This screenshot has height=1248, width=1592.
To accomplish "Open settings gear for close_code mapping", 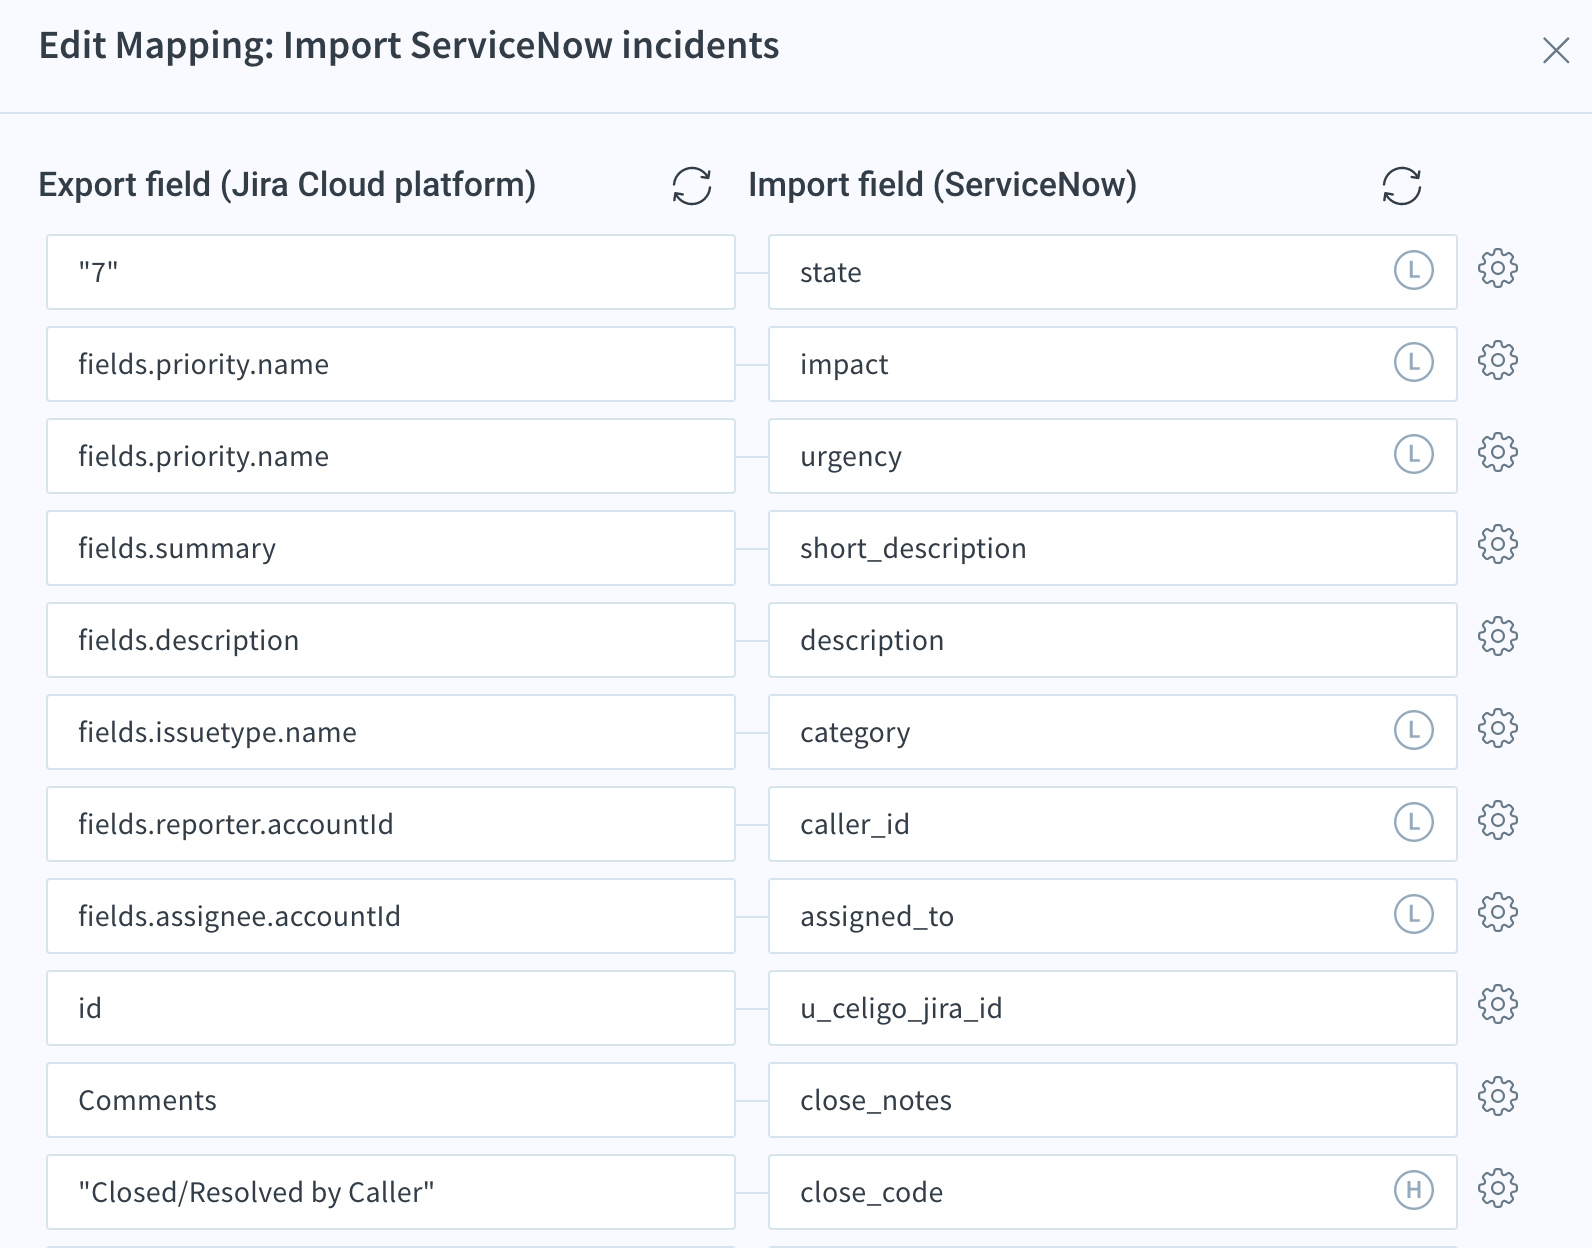I will coord(1498,1188).
